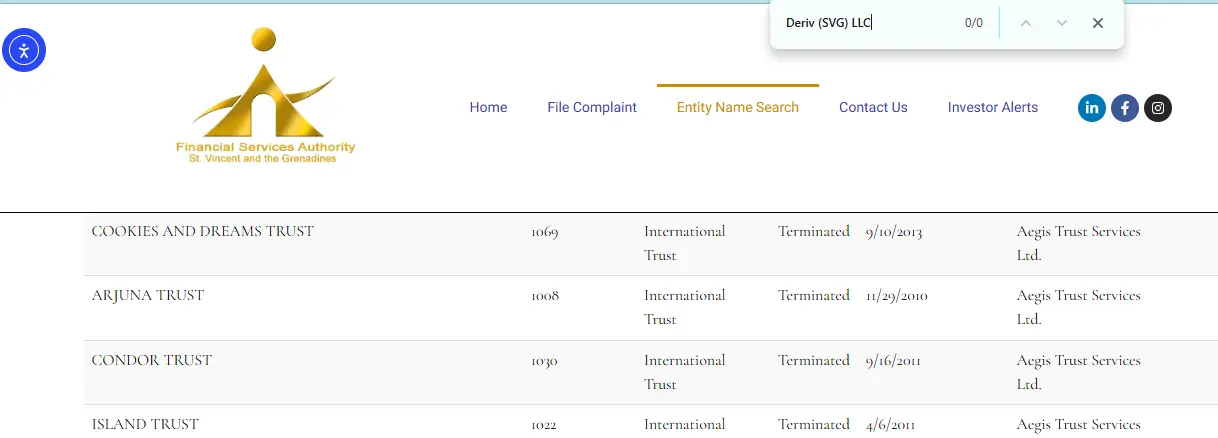Click International Trust type in ARJUNA TRUST row

[685, 307]
